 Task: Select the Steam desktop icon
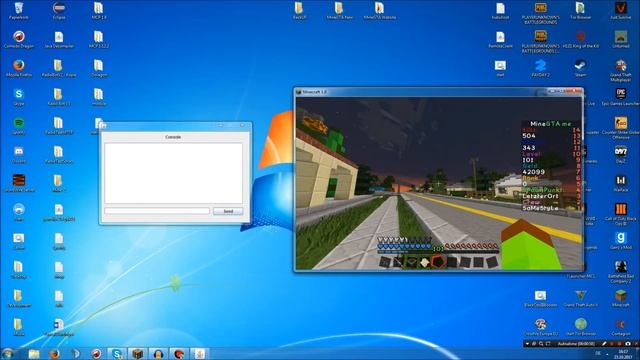tap(580, 69)
